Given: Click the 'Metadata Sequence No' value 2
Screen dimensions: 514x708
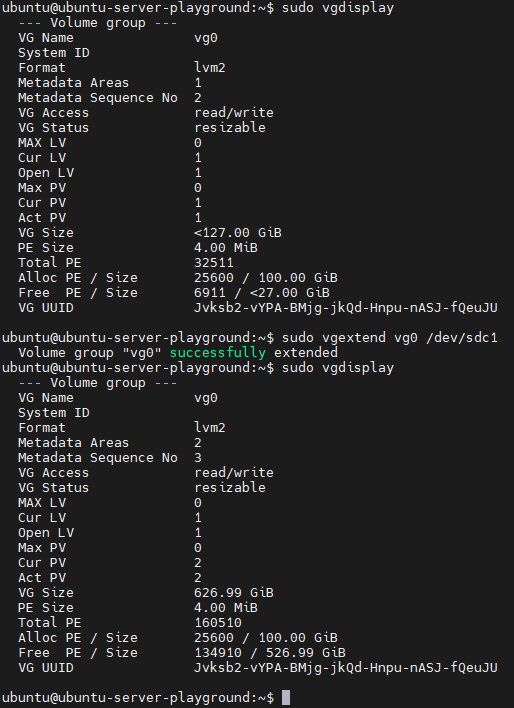Looking at the screenshot, I should [198, 98].
